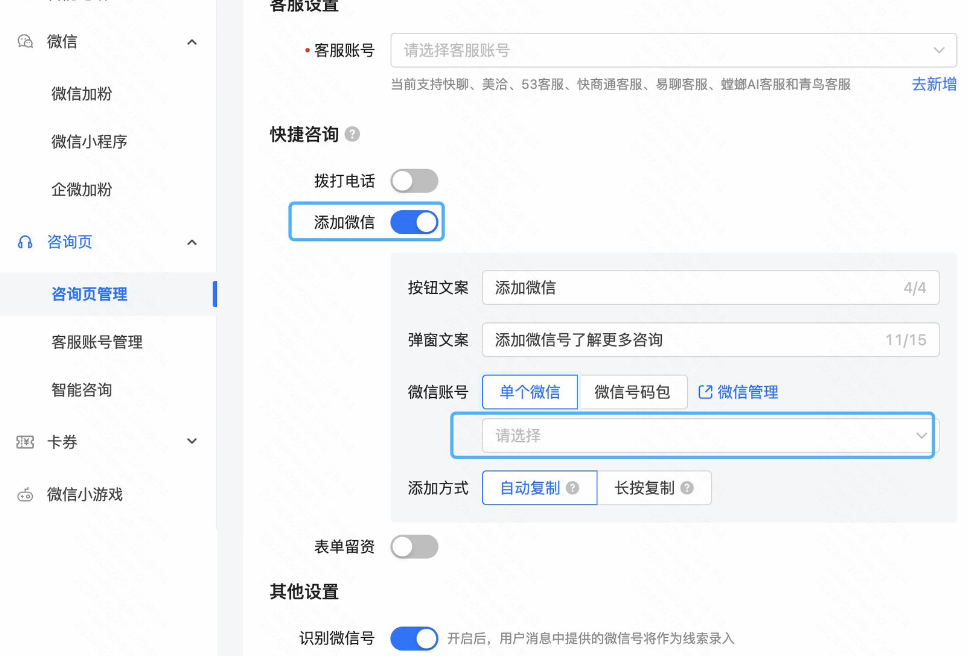The width and height of the screenshot is (968, 656).
Task: Select the gamepad icon beside 微信小游戏
Action: 23,494
